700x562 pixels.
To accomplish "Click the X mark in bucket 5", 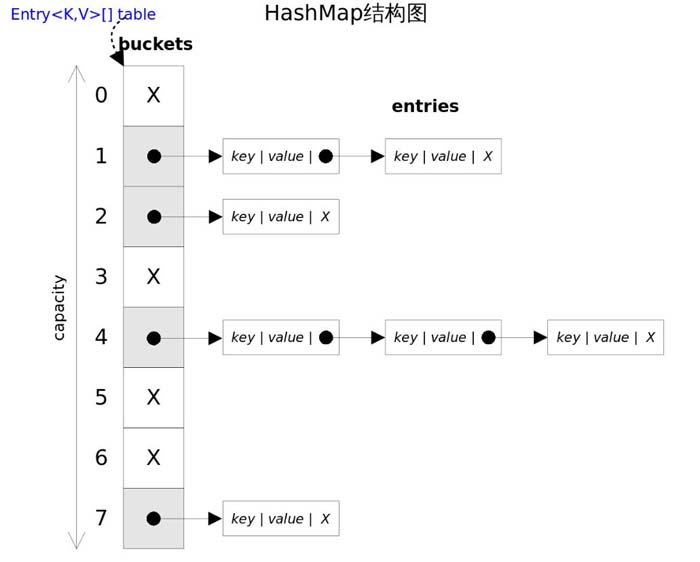I will (x=153, y=398).
